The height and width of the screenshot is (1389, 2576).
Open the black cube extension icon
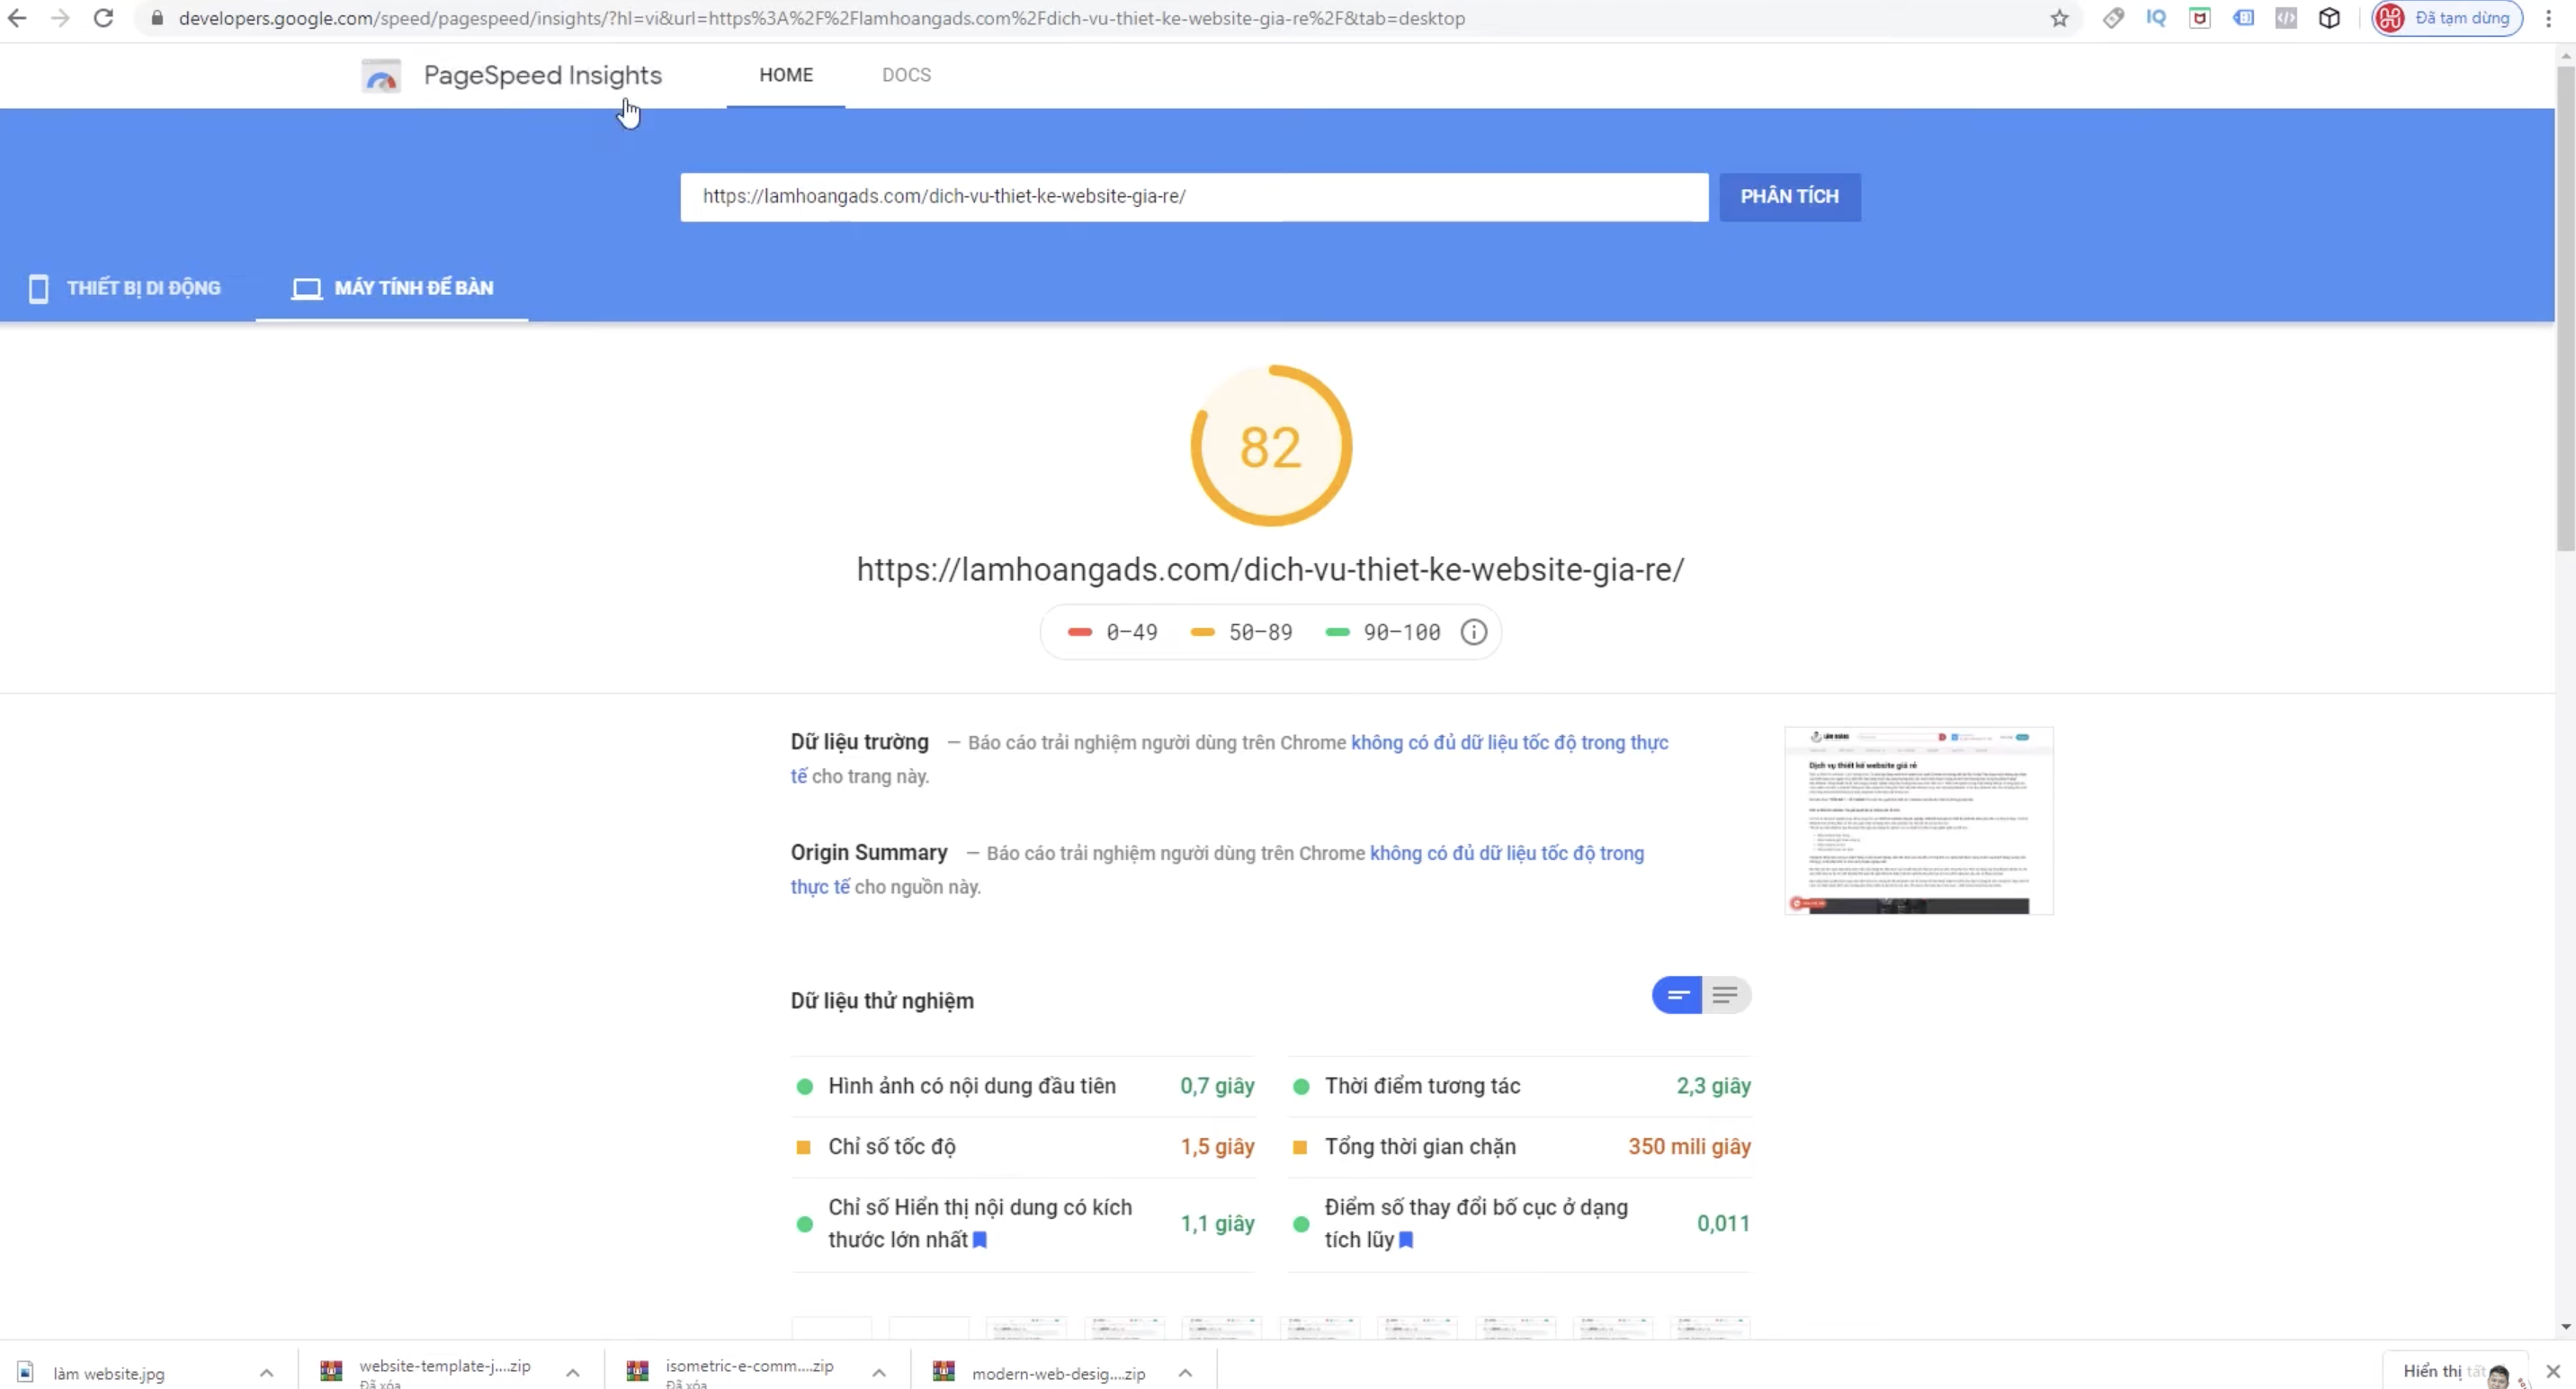coord(2329,18)
